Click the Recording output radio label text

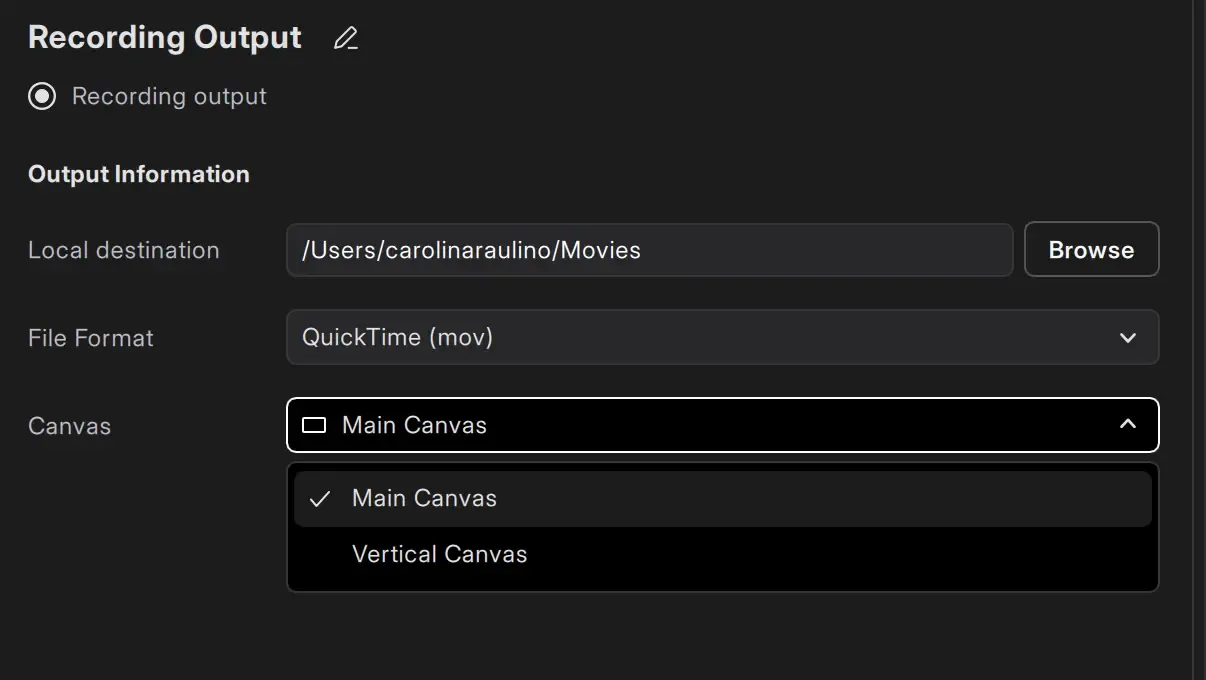tap(169, 97)
